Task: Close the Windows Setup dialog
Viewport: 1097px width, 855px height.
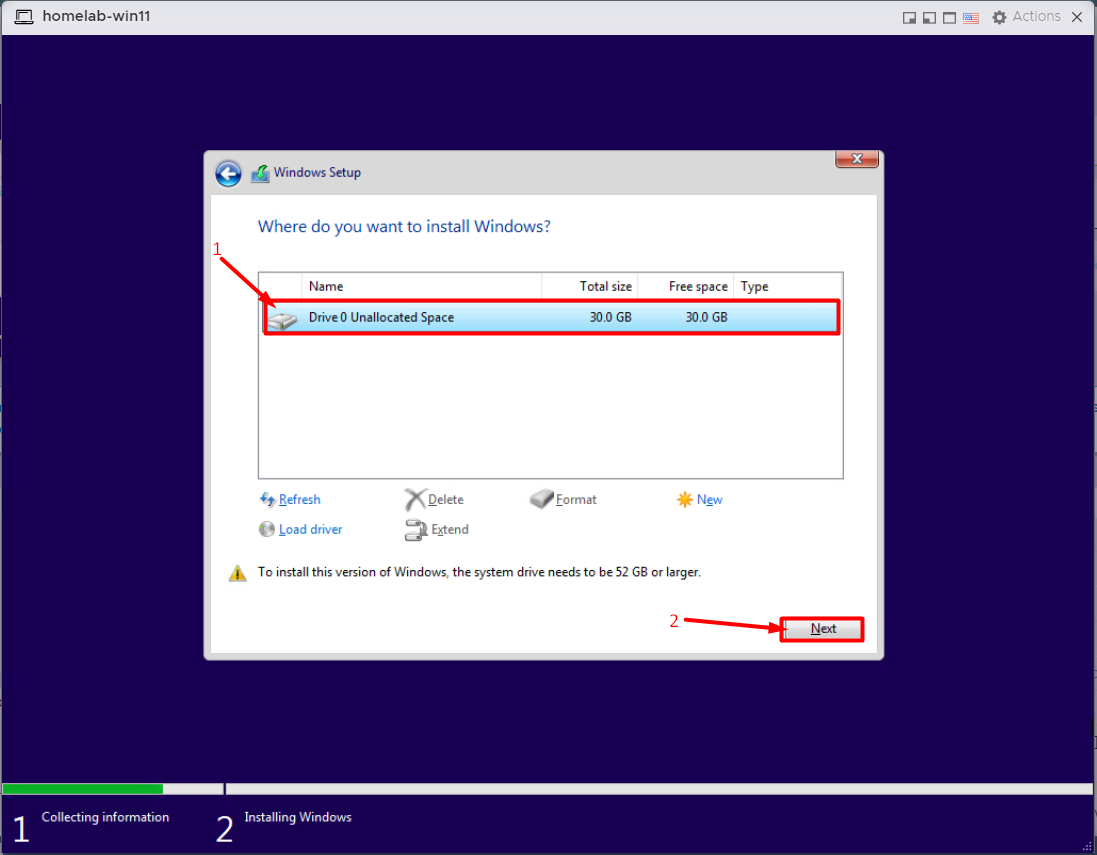Action: pos(856,159)
